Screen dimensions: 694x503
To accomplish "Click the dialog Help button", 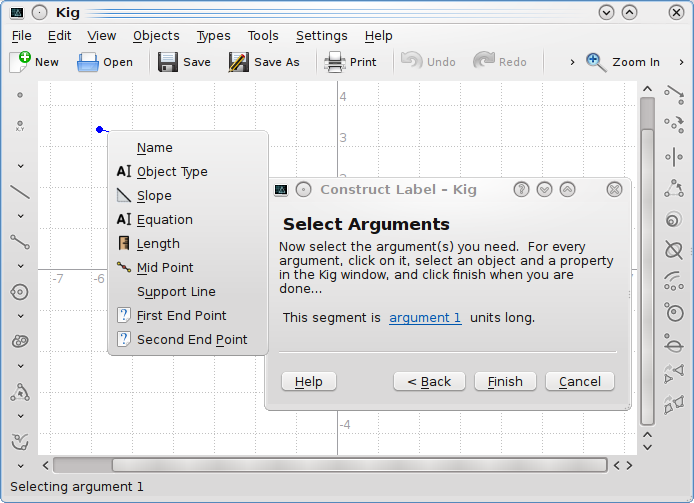I will coord(308,382).
